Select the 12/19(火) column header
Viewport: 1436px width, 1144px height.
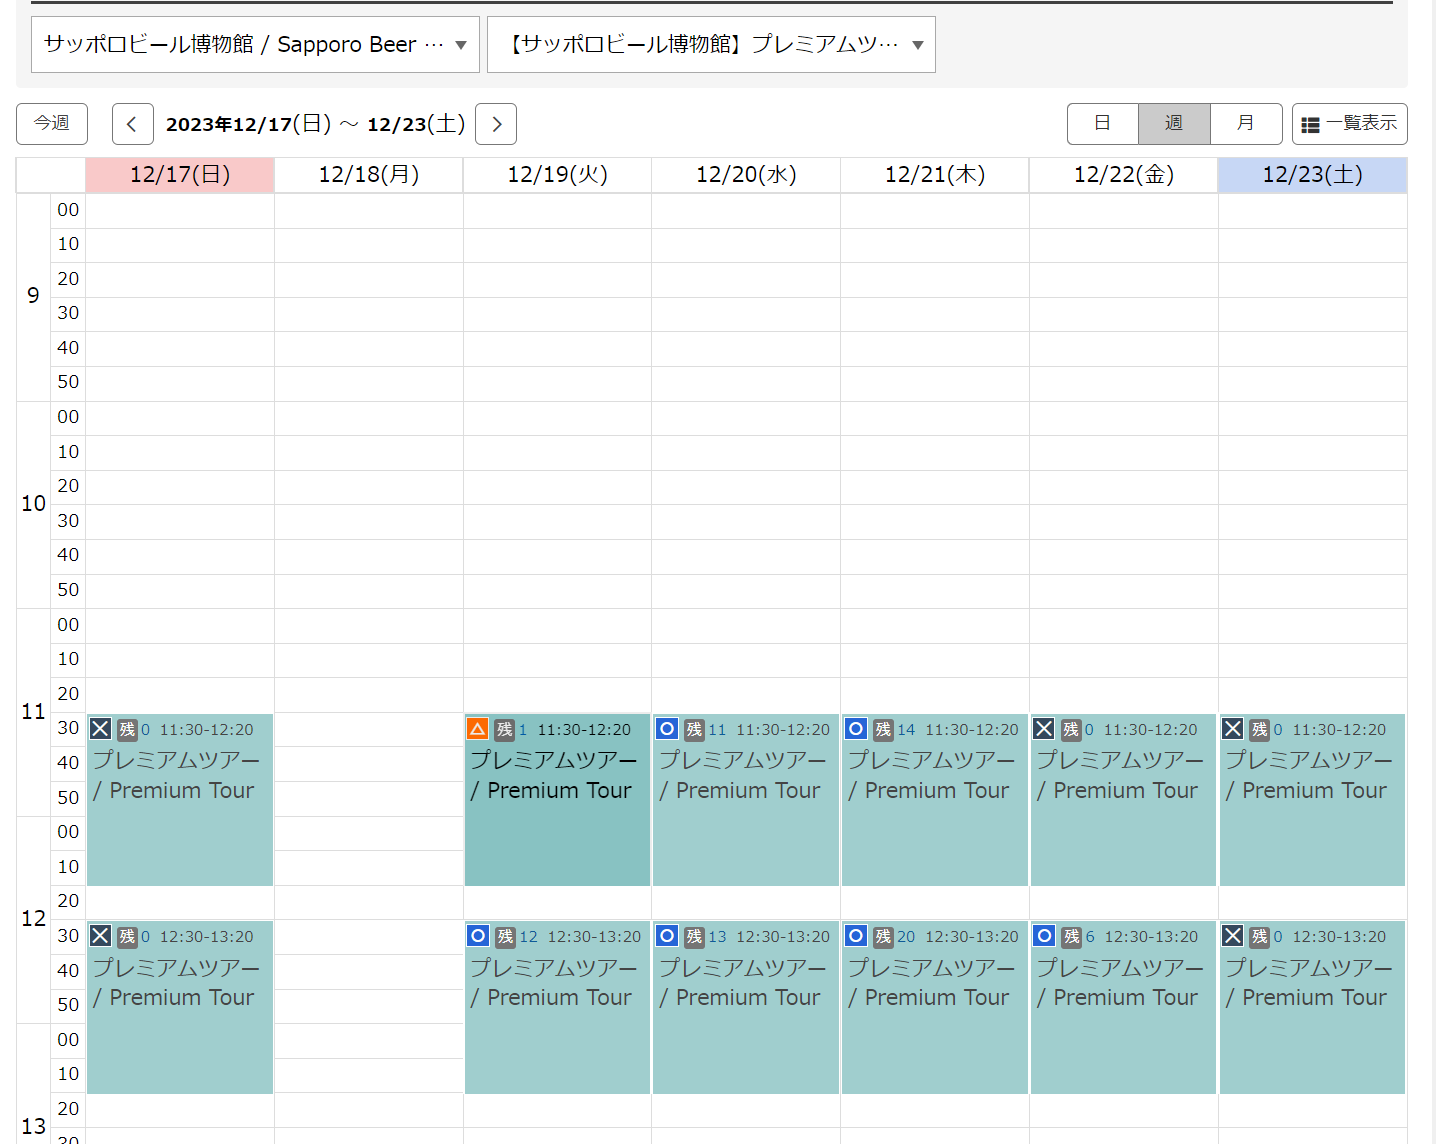point(557,175)
